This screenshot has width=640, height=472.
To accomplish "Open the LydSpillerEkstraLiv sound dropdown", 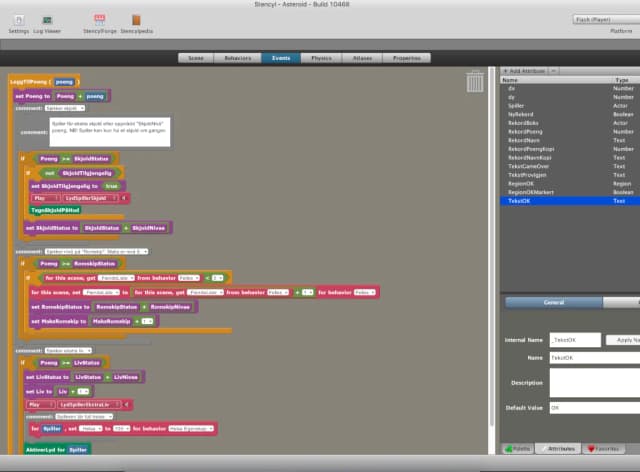I will (x=89, y=405).
